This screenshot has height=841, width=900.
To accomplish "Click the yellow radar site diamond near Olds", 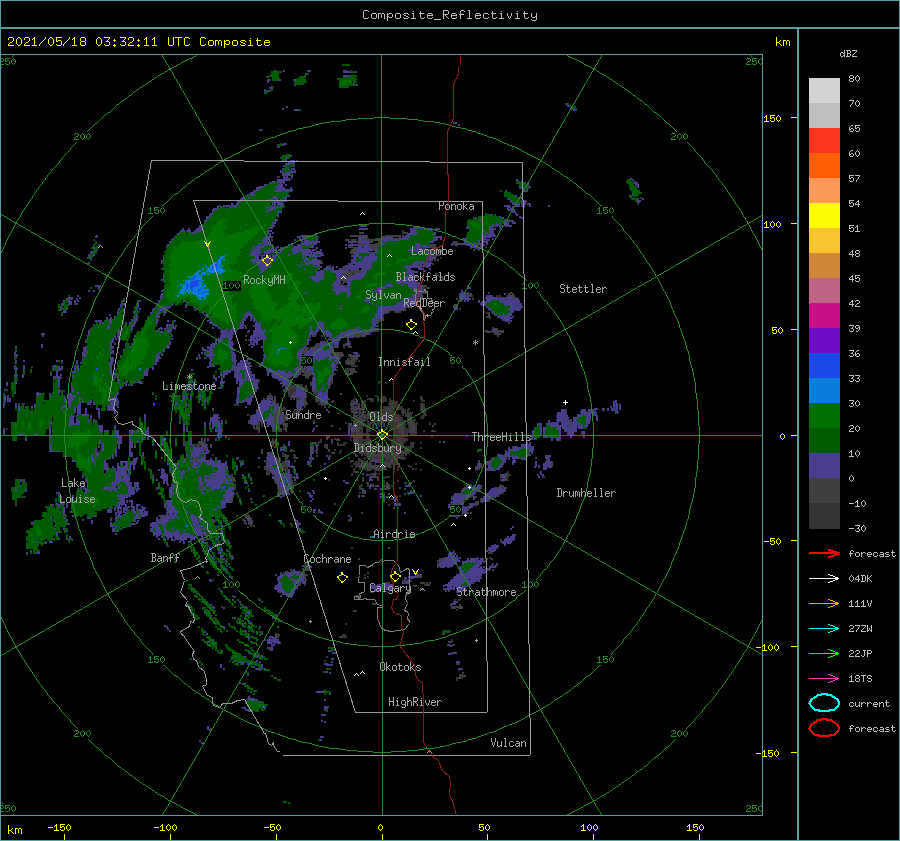I will pyautogui.click(x=382, y=435).
